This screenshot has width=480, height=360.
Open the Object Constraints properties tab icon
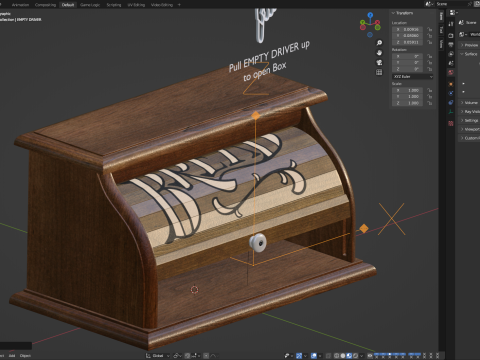pyautogui.click(x=451, y=102)
